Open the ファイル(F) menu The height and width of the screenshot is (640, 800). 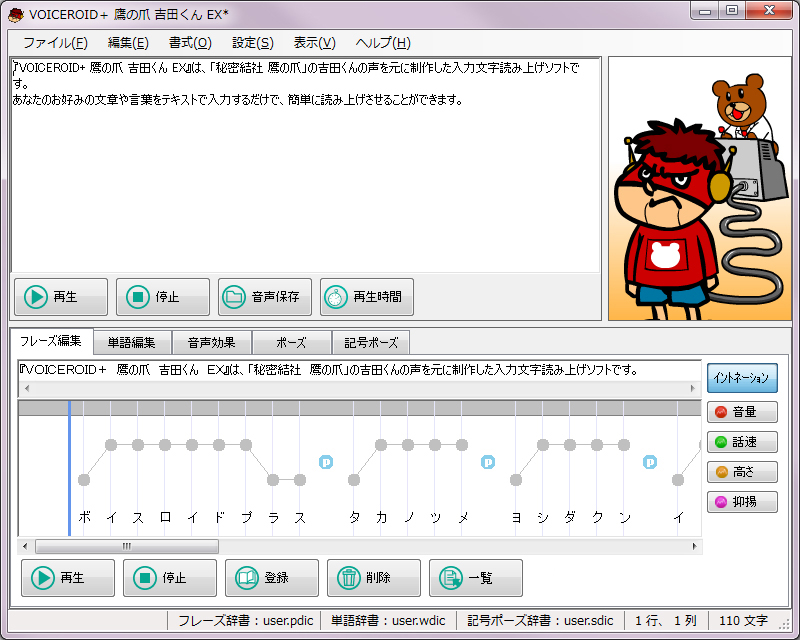coord(55,43)
